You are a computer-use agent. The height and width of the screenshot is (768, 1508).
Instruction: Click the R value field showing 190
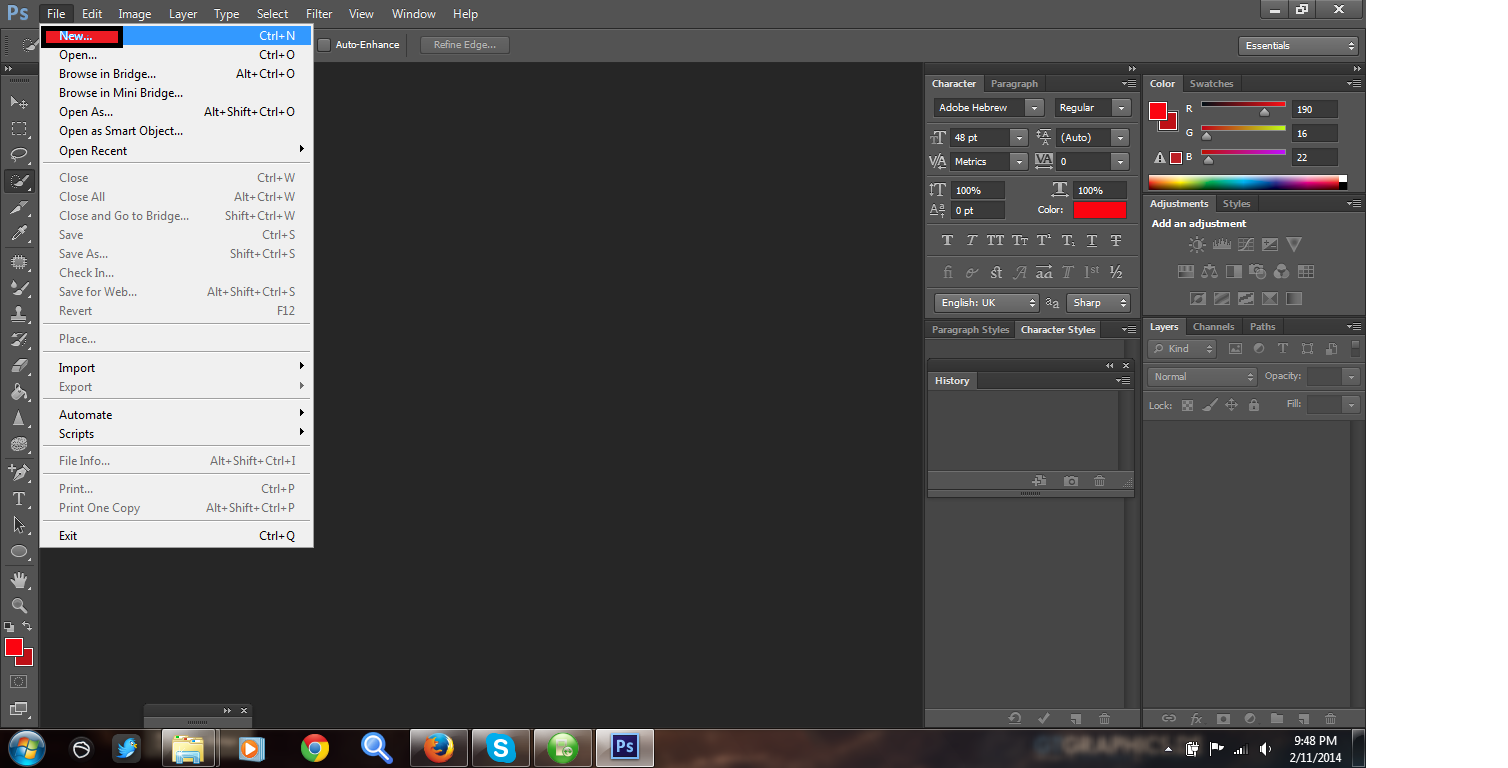pos(1314,109)
